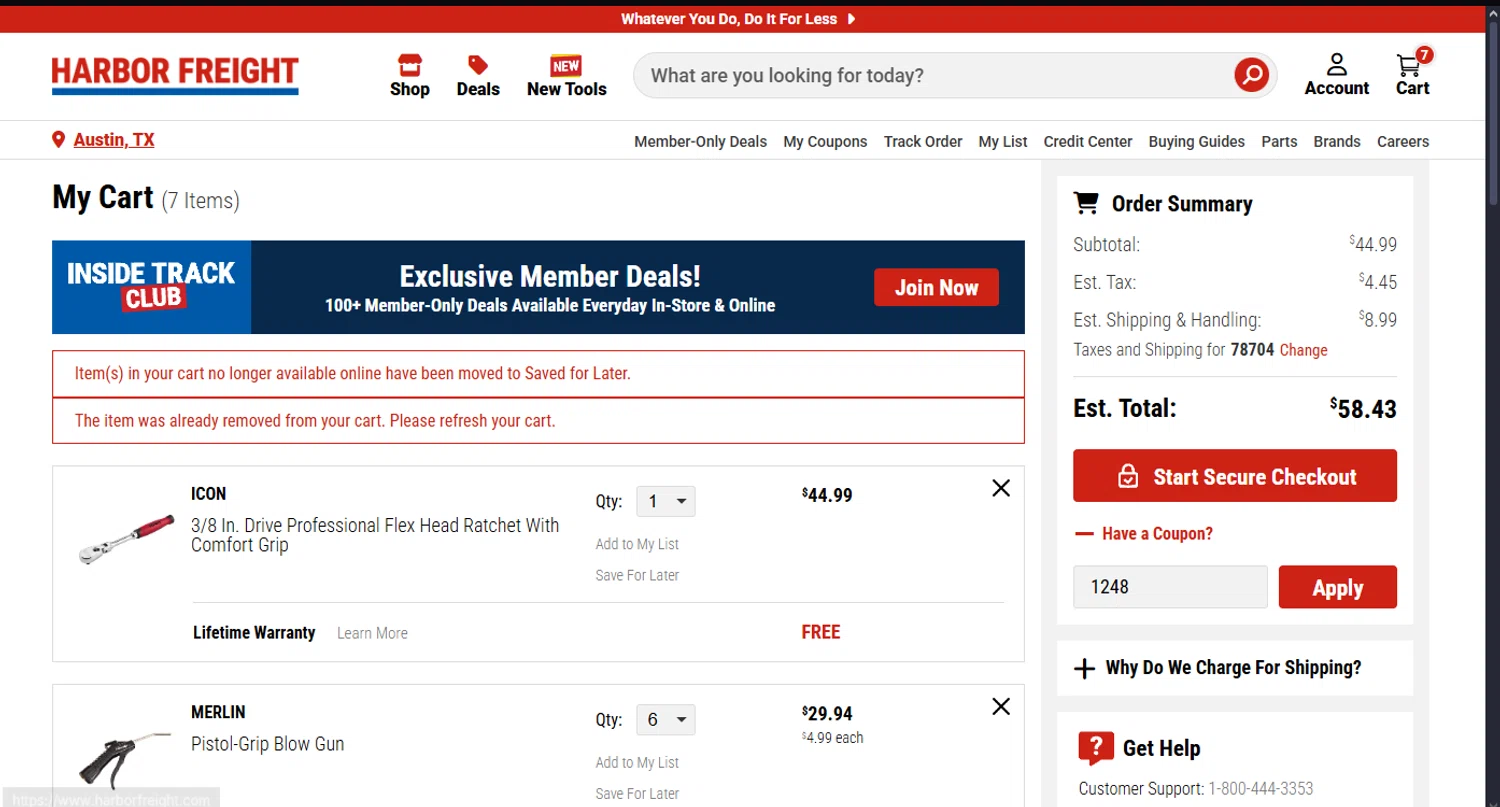The height and width of the screenshot is (807, 1500).
Task: Click Start Secure Checkout button
Action: 1235,476
